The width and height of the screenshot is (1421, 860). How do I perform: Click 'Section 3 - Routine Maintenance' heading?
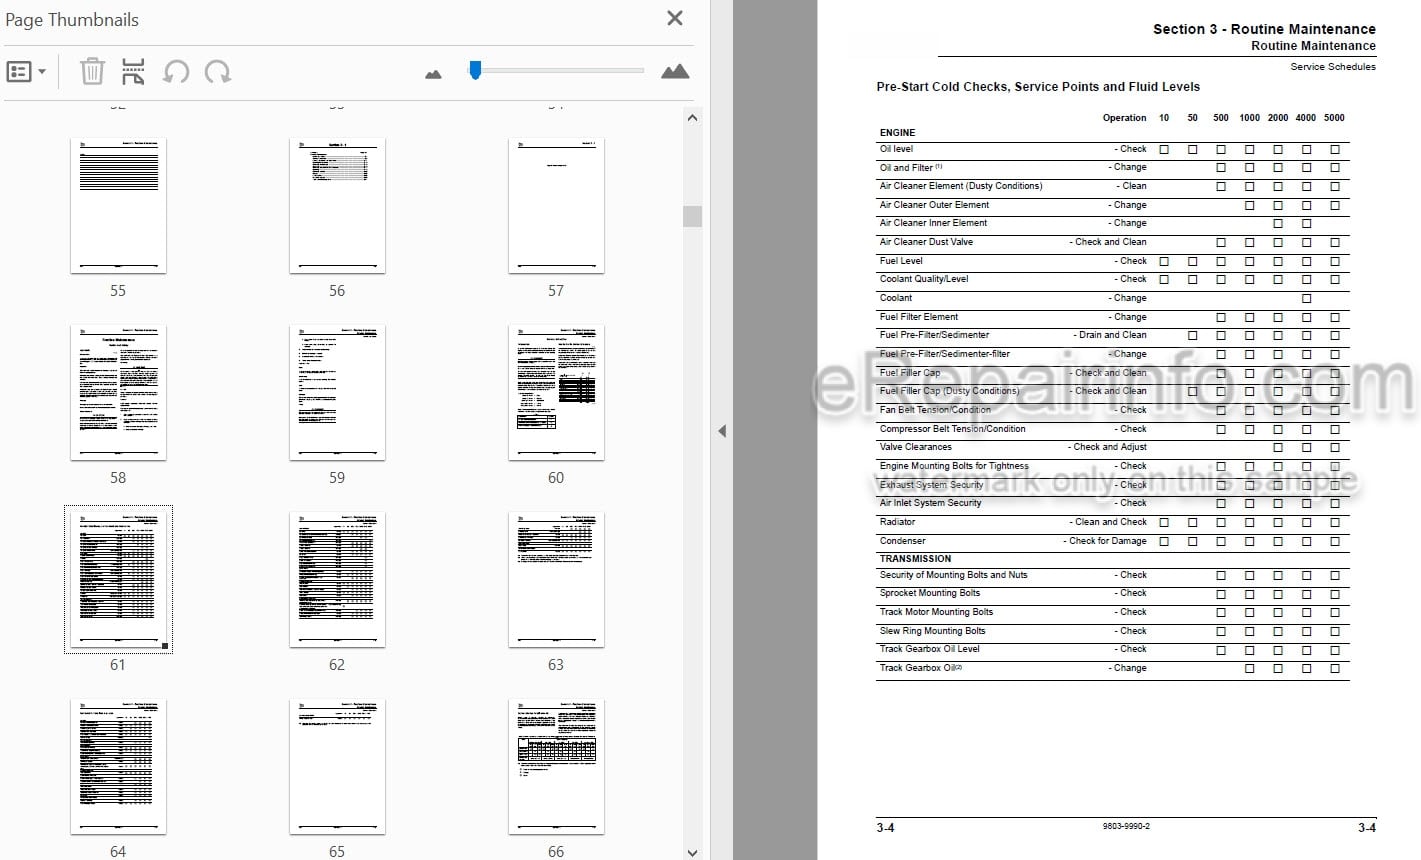coord(1264,29)
